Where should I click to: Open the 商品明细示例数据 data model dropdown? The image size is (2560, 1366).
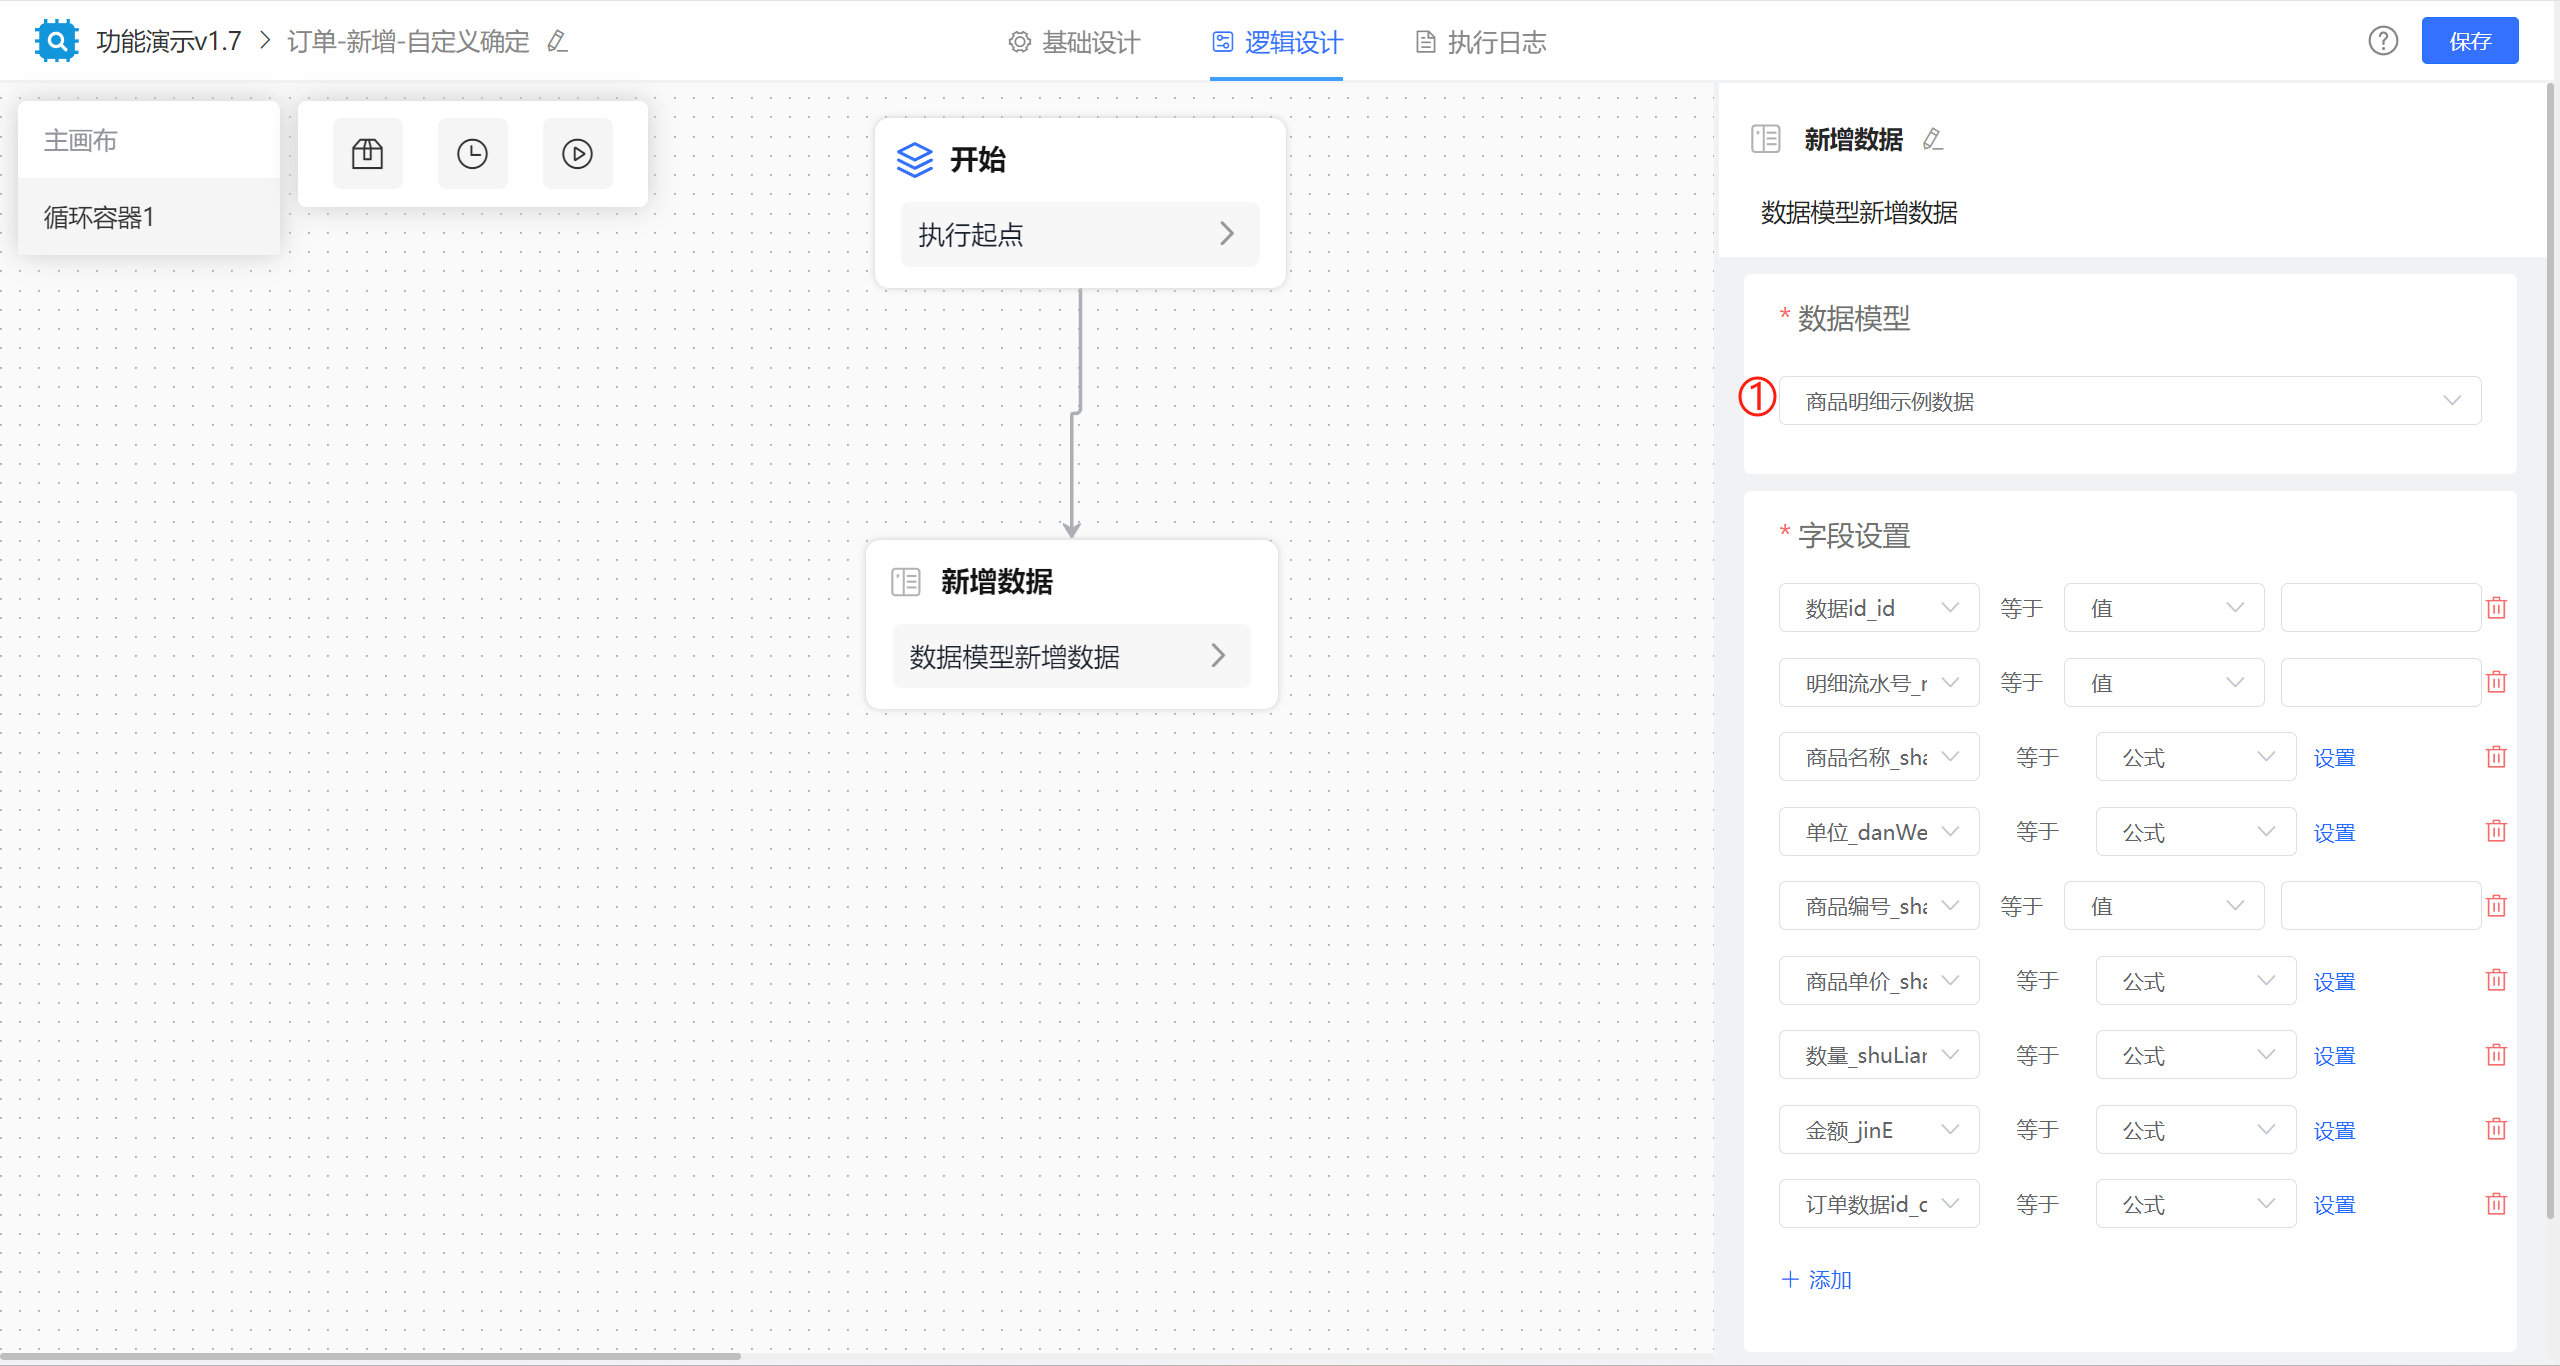tap(2130, 401)
